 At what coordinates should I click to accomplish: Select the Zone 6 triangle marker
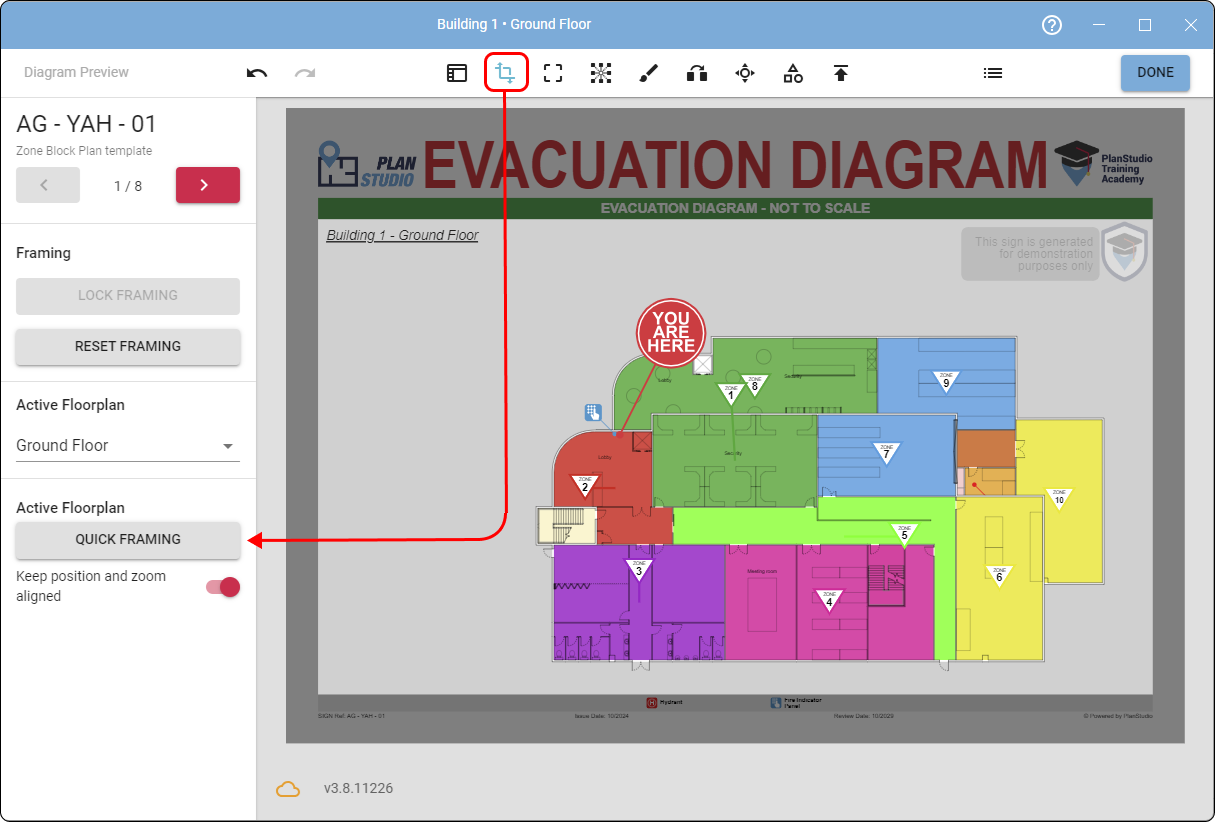[x=998, y=576]
